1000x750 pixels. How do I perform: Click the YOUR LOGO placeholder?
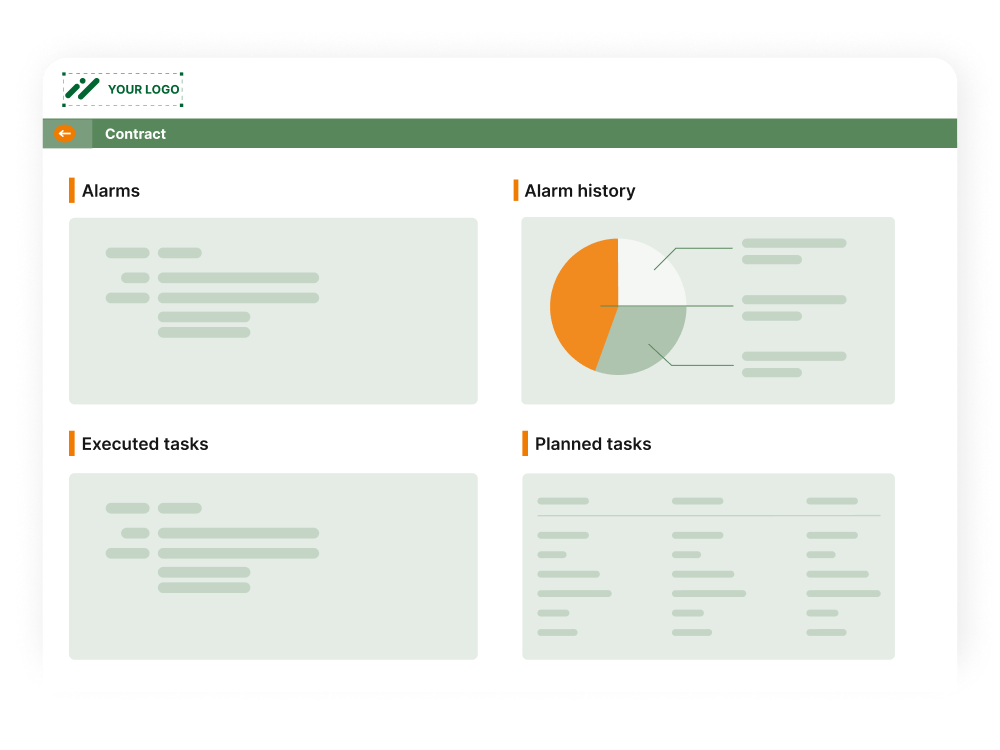pos(122,89)
